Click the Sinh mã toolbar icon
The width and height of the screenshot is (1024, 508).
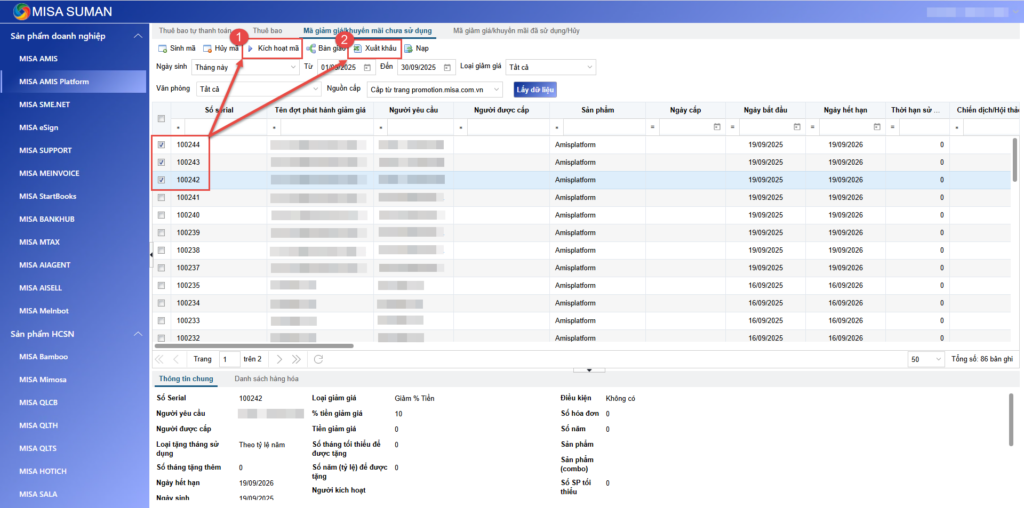coord(163,48)
